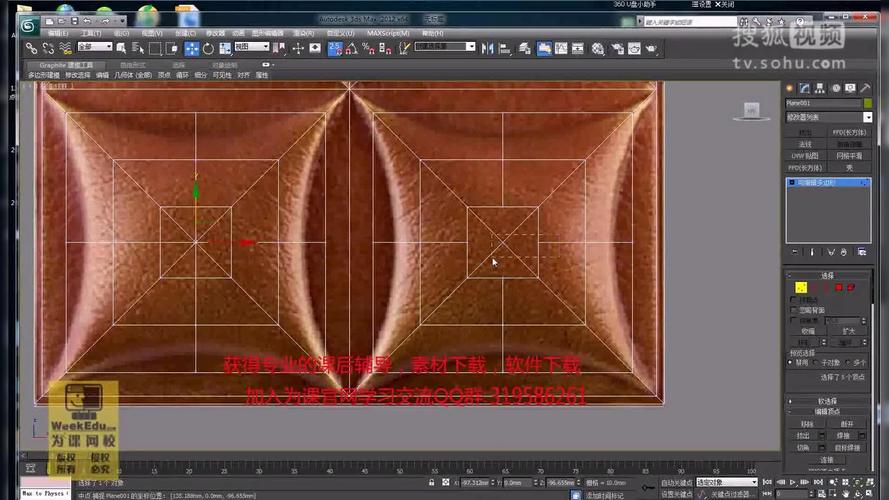Select Vertex sub-object level yellow icon
Image resolution: width=889 pixels, height=500 pixels.
click(801, 287)
